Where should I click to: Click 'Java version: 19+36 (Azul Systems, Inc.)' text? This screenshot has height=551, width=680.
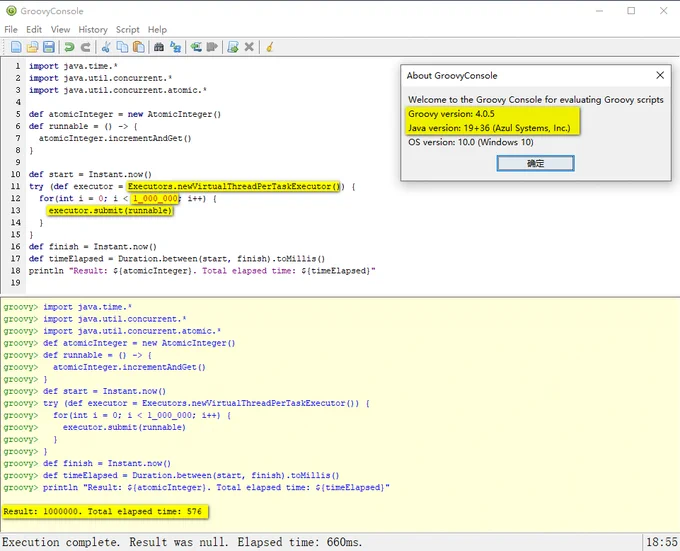489,128
